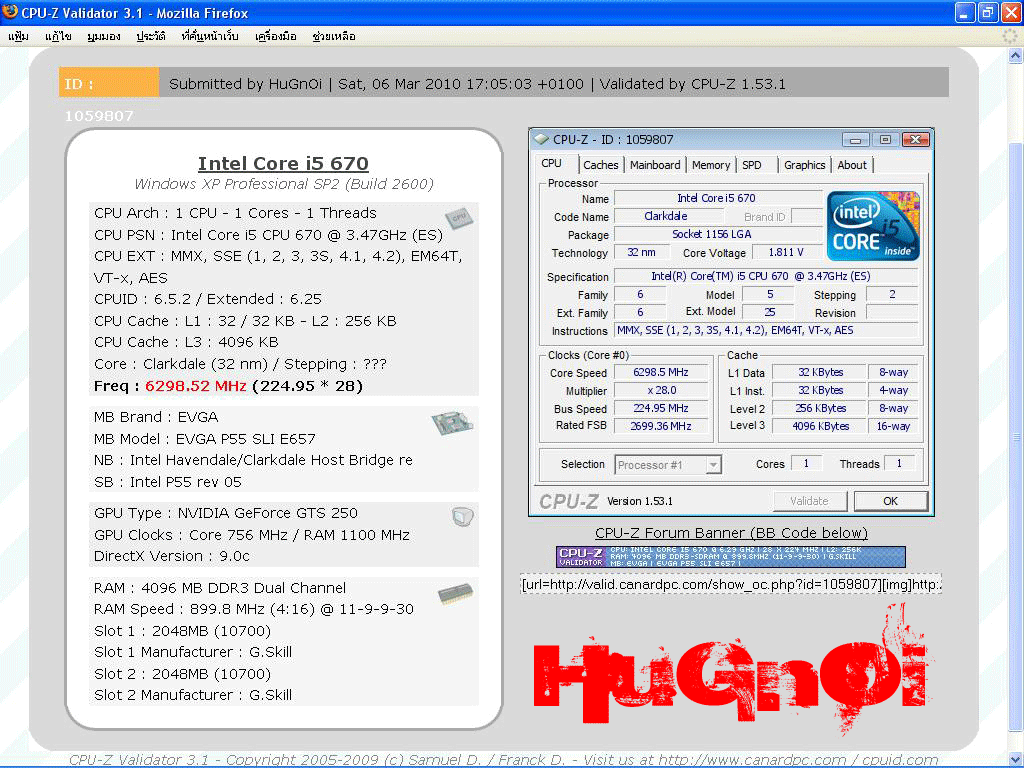Viewport: 1024px width, 768px height.
Task: Switch to the SPD tab
Action: (752, 165)
